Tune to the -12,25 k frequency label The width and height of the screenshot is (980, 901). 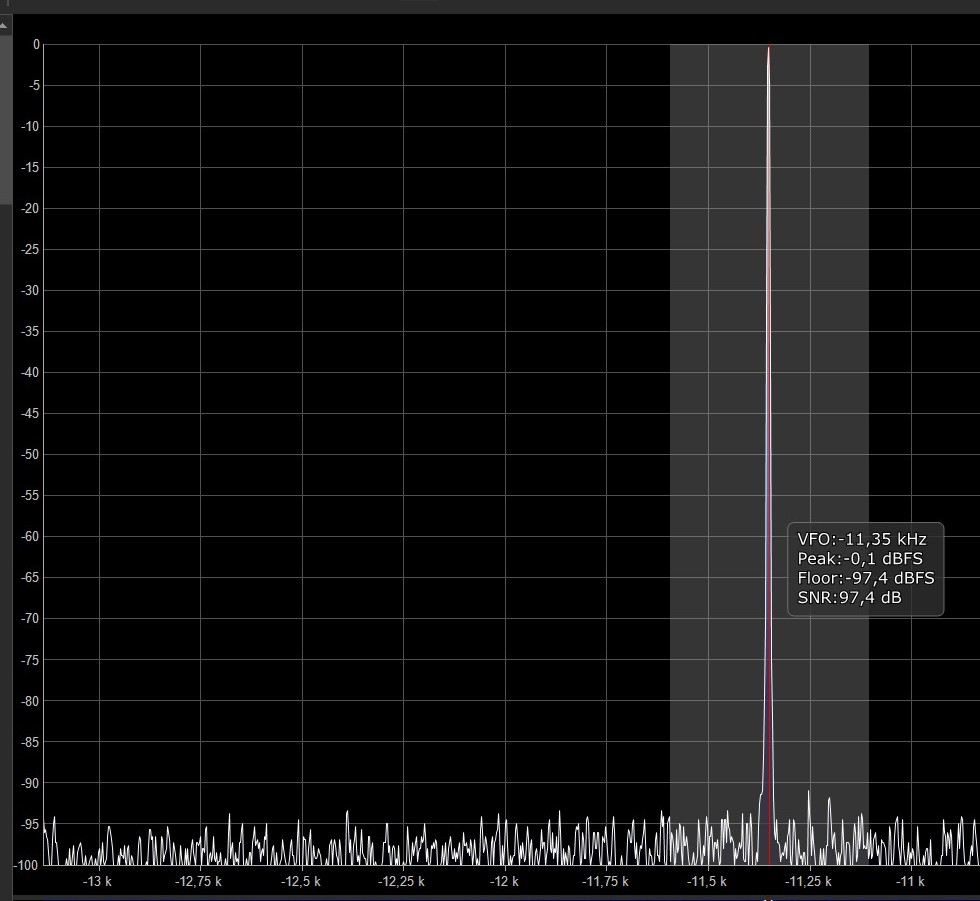[401, 881]
